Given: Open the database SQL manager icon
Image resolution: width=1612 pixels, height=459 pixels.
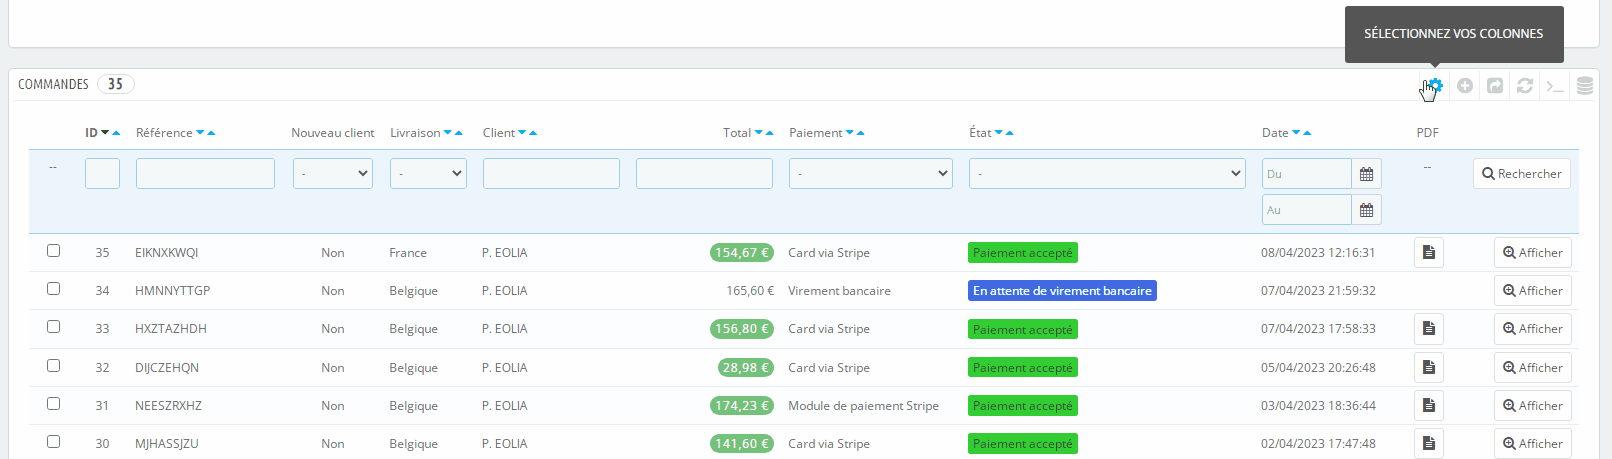Looking at the screenshot, I should (x=1585, y=86).
